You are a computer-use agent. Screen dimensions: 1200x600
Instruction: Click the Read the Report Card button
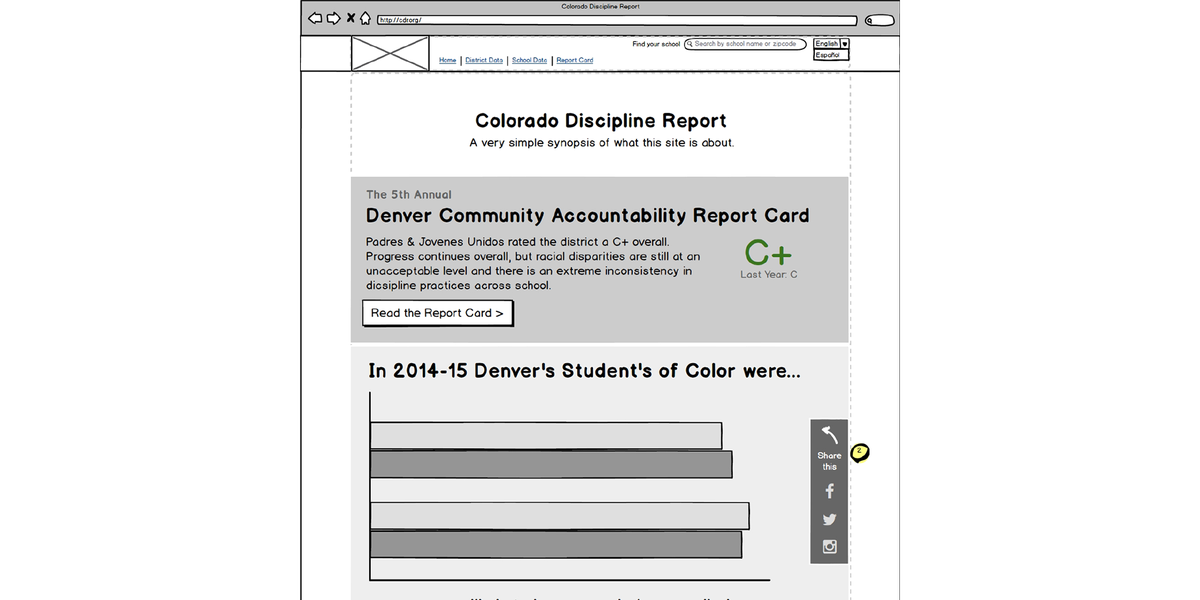pos(438,313)
